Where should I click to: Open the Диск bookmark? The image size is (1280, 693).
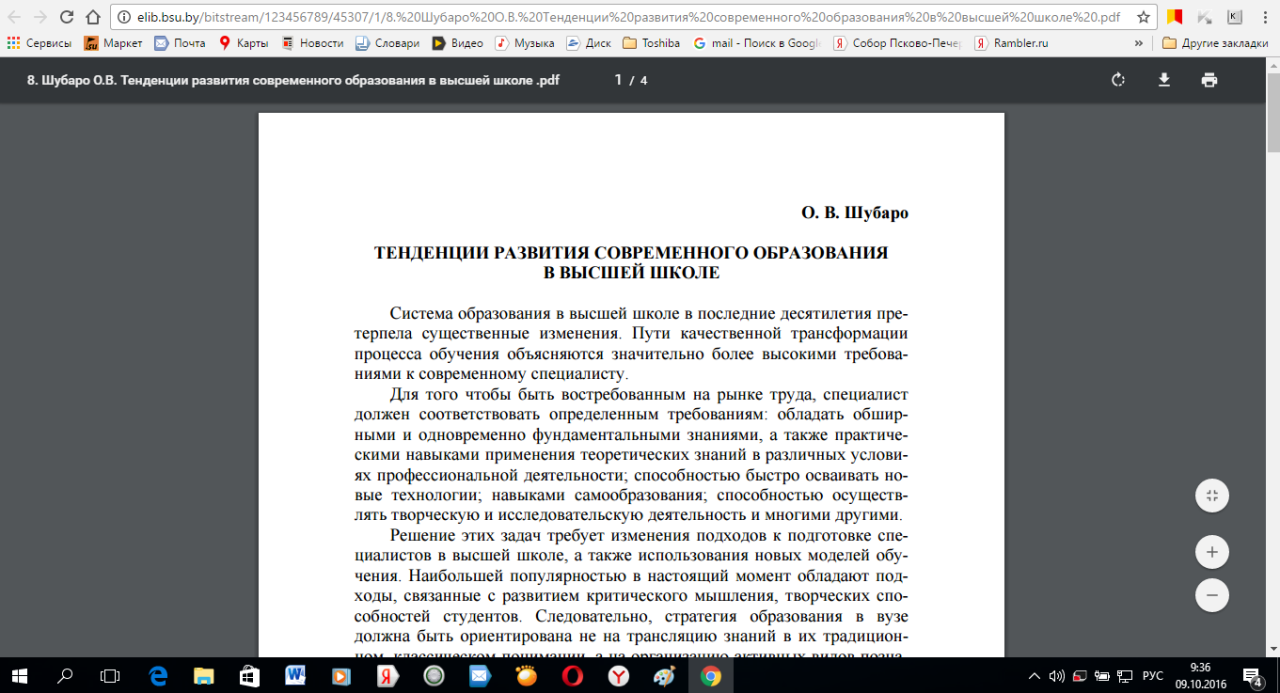point(588,43)
